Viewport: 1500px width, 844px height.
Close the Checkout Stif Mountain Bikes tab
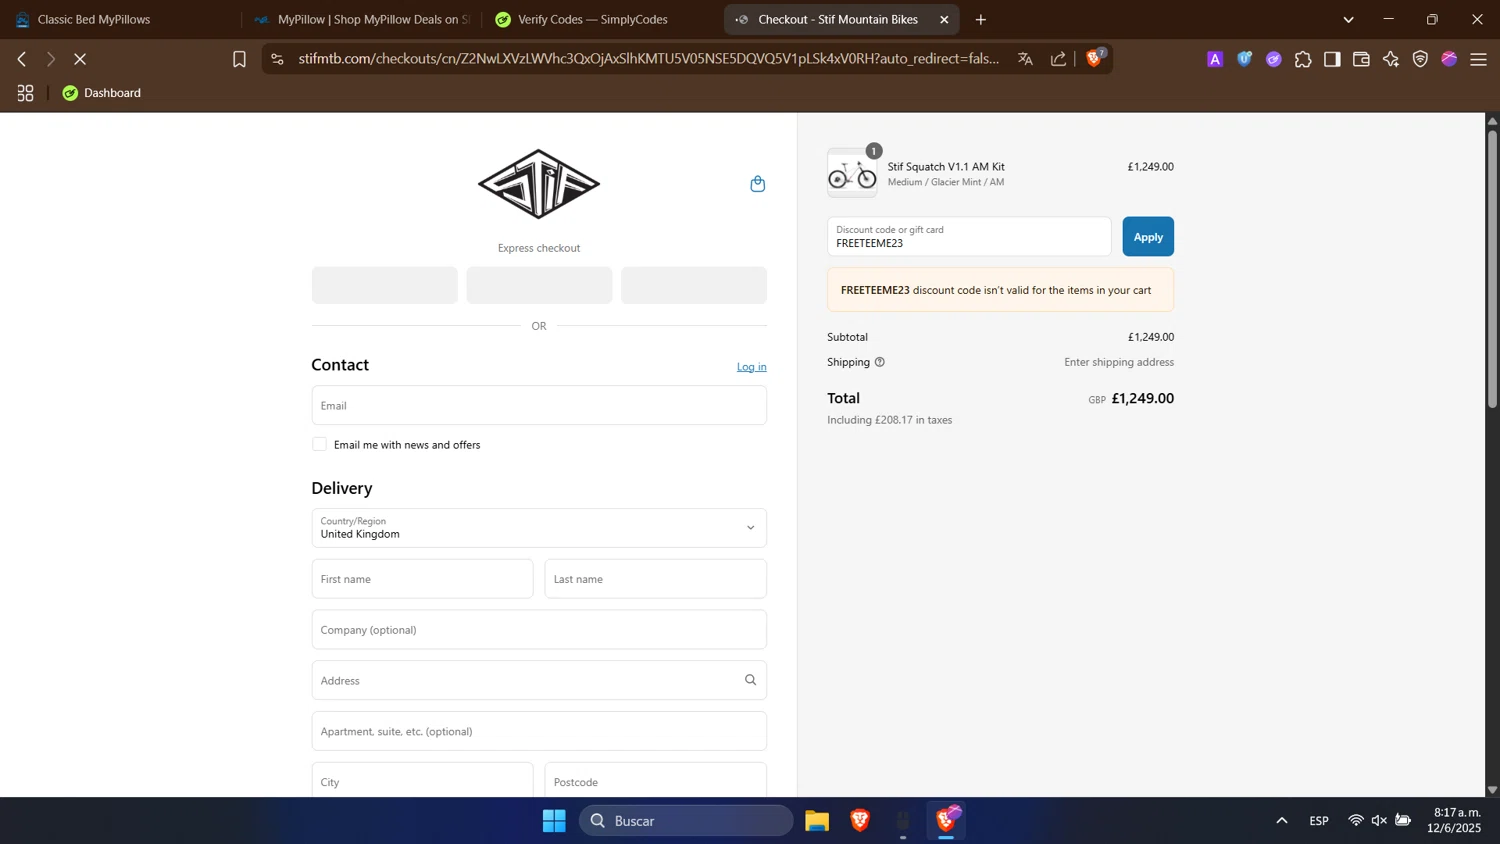(x=944, y=20)
